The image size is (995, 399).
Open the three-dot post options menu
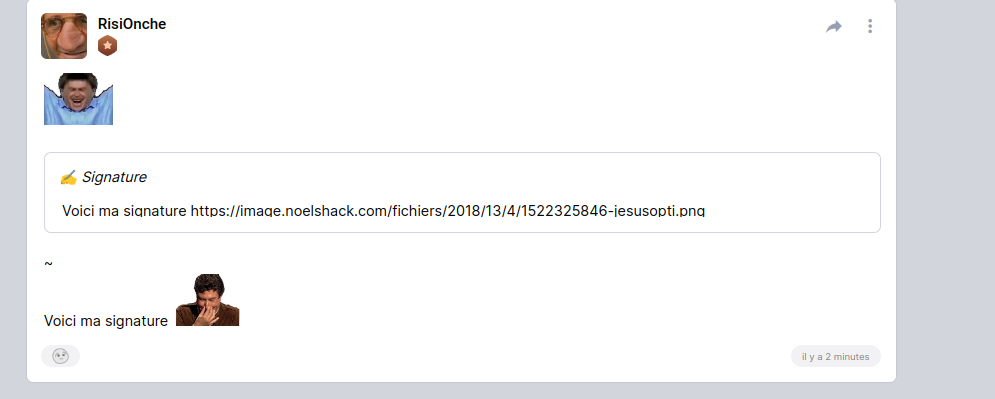pyautogui.click(x=870, y=26)
